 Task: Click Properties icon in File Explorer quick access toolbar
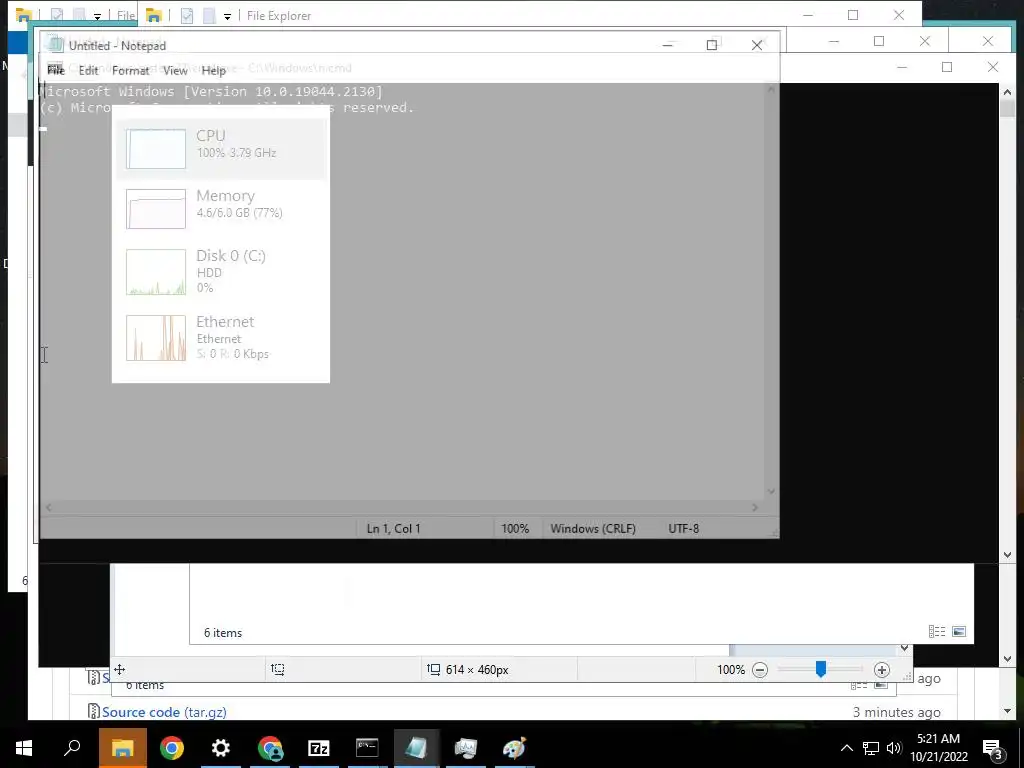[187, 15]
